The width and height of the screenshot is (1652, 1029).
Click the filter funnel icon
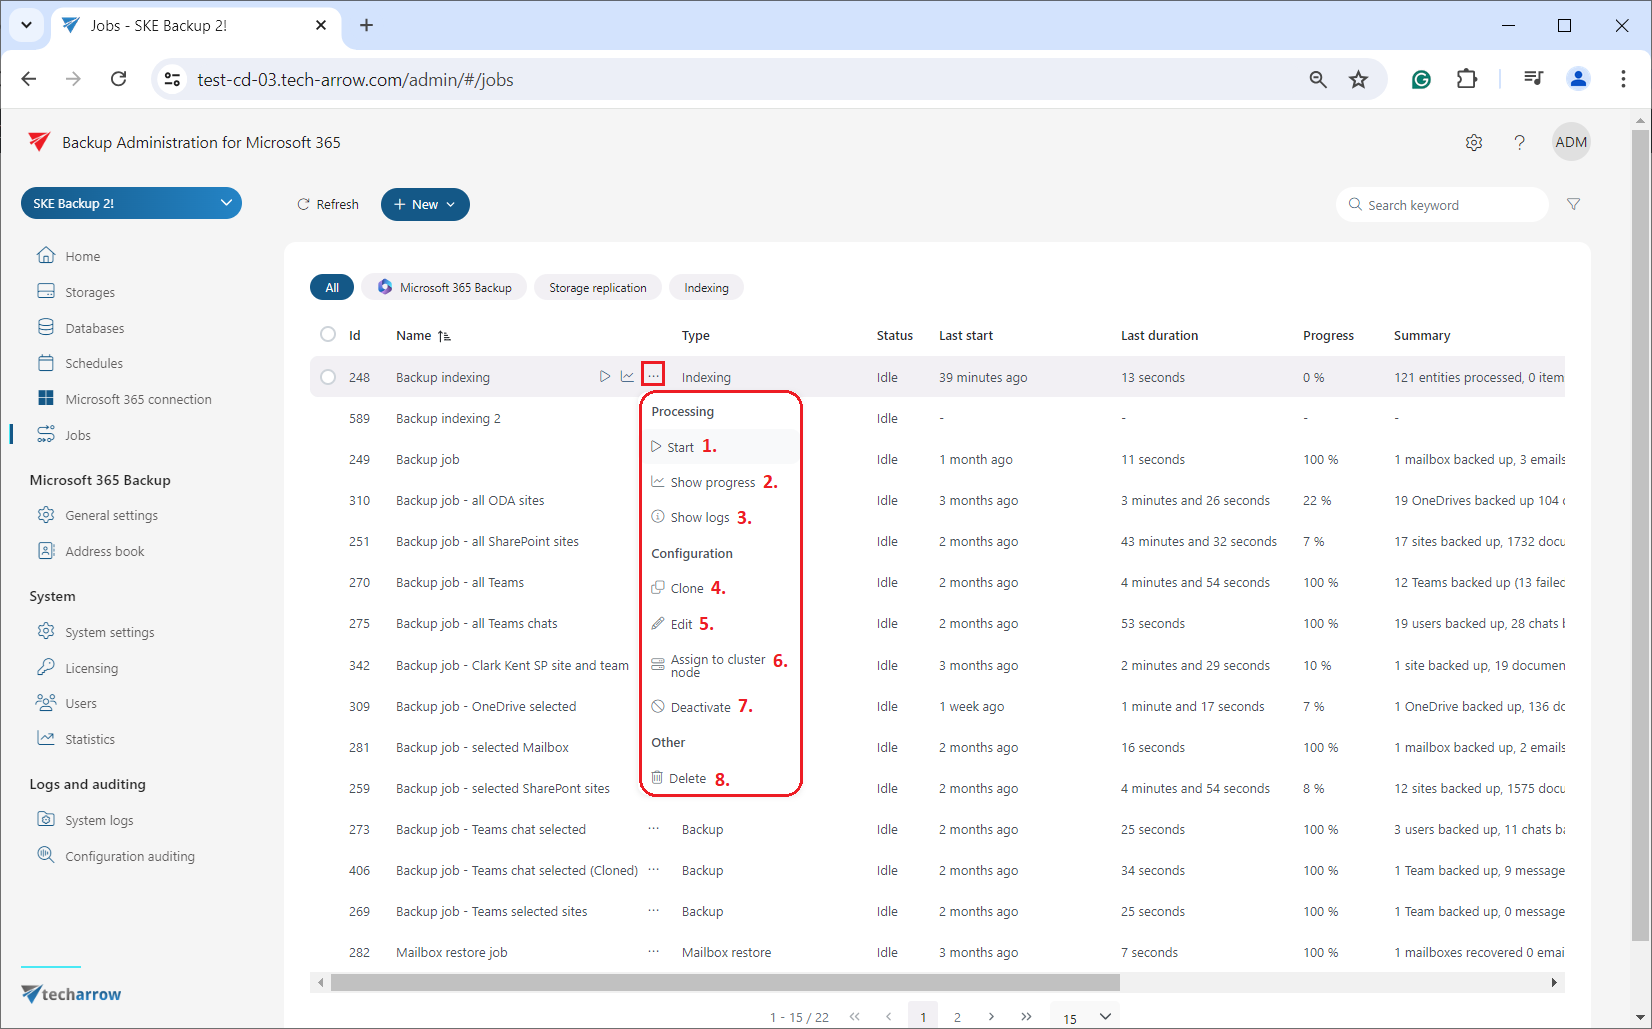click(x=1573, y=204)
